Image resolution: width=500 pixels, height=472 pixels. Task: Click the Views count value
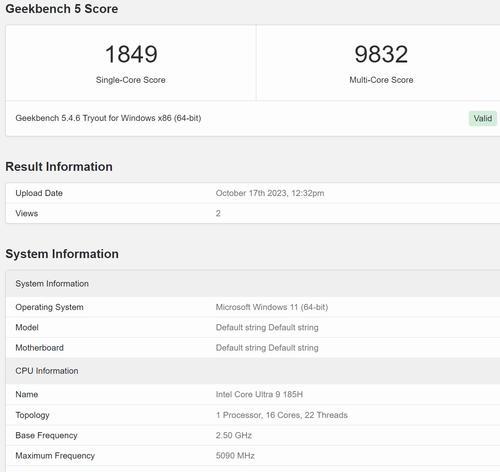pyautogui.click(x=218, y=213)
